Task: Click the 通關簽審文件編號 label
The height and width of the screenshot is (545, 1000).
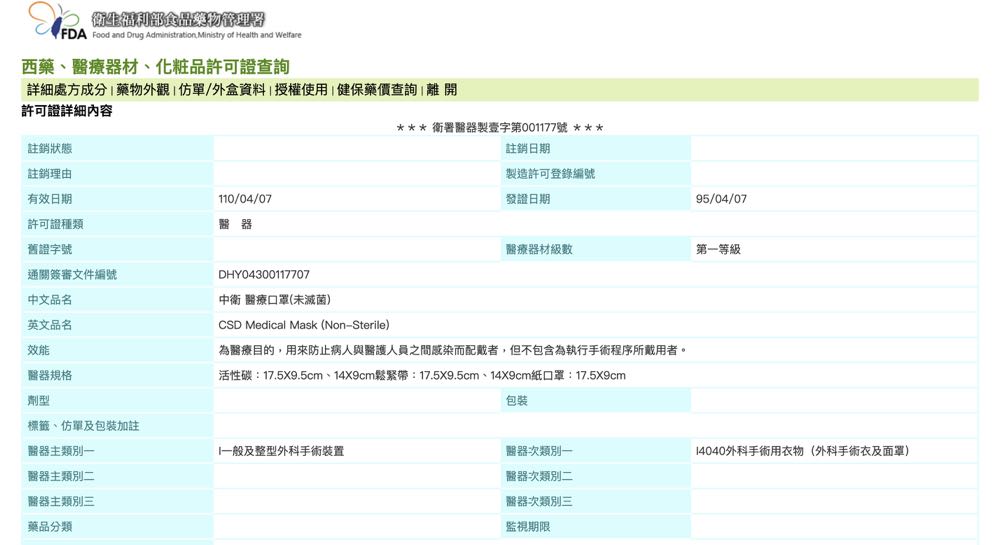Action: pos(72,275)
